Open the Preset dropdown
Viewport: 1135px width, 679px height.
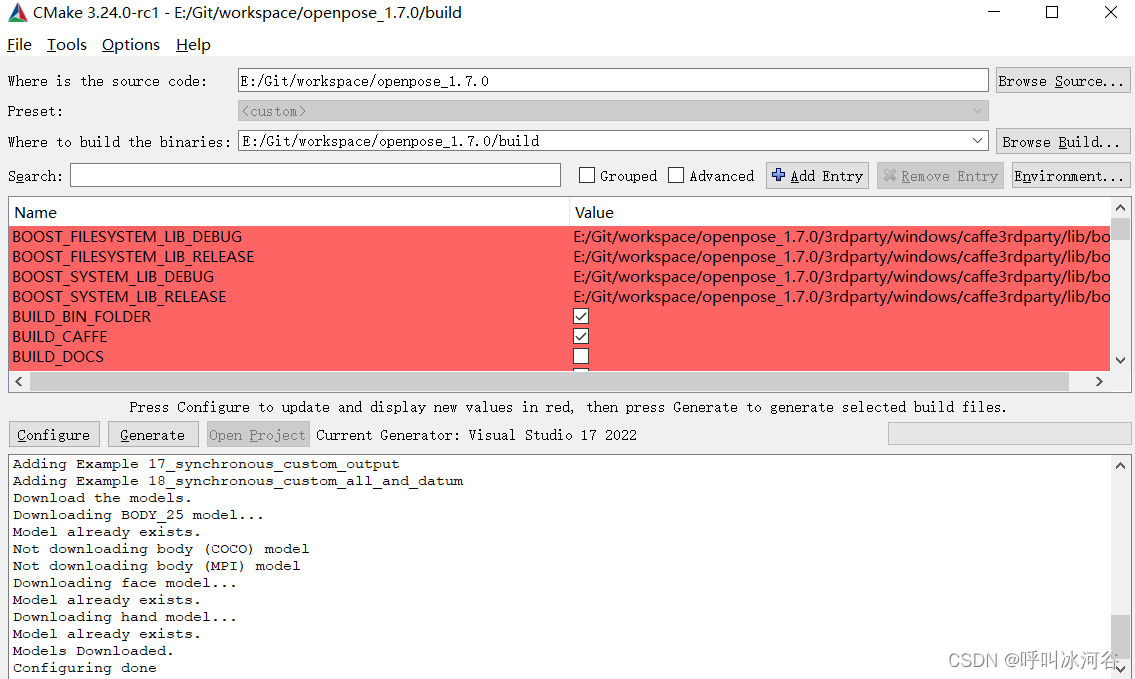coord(978,110)
